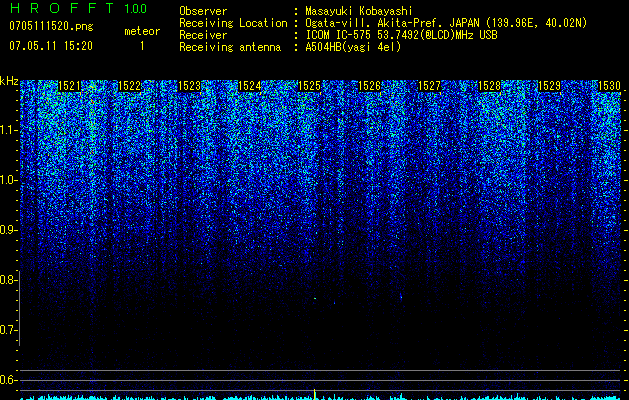Select the 0.8 frequency axis label
This screenshot has width=629, height=400.
[8, 280]
